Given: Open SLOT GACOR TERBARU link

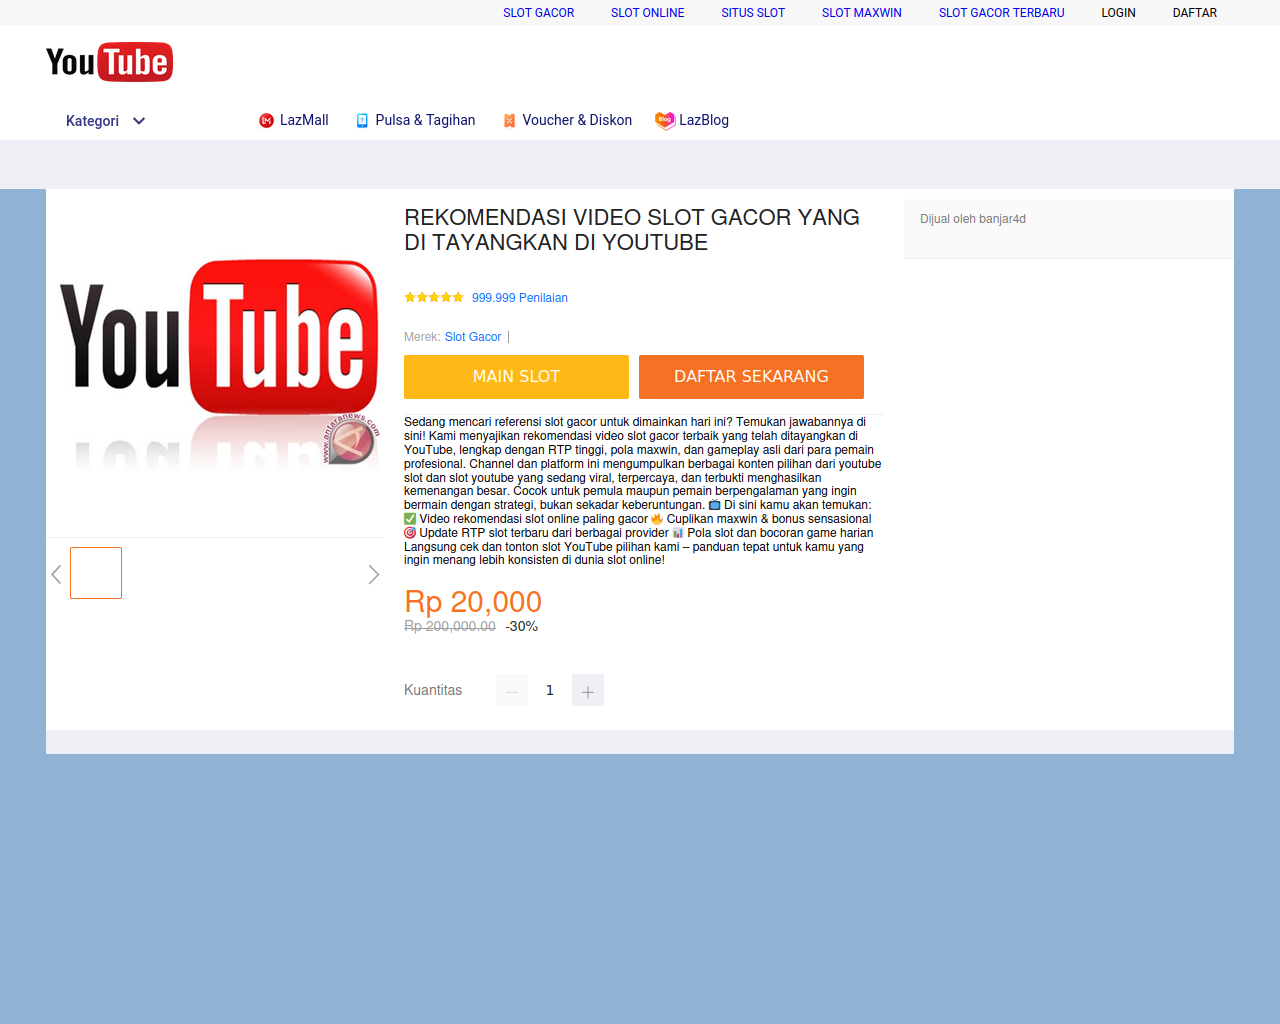Looking at the screenshot, I should (1001, 13).
